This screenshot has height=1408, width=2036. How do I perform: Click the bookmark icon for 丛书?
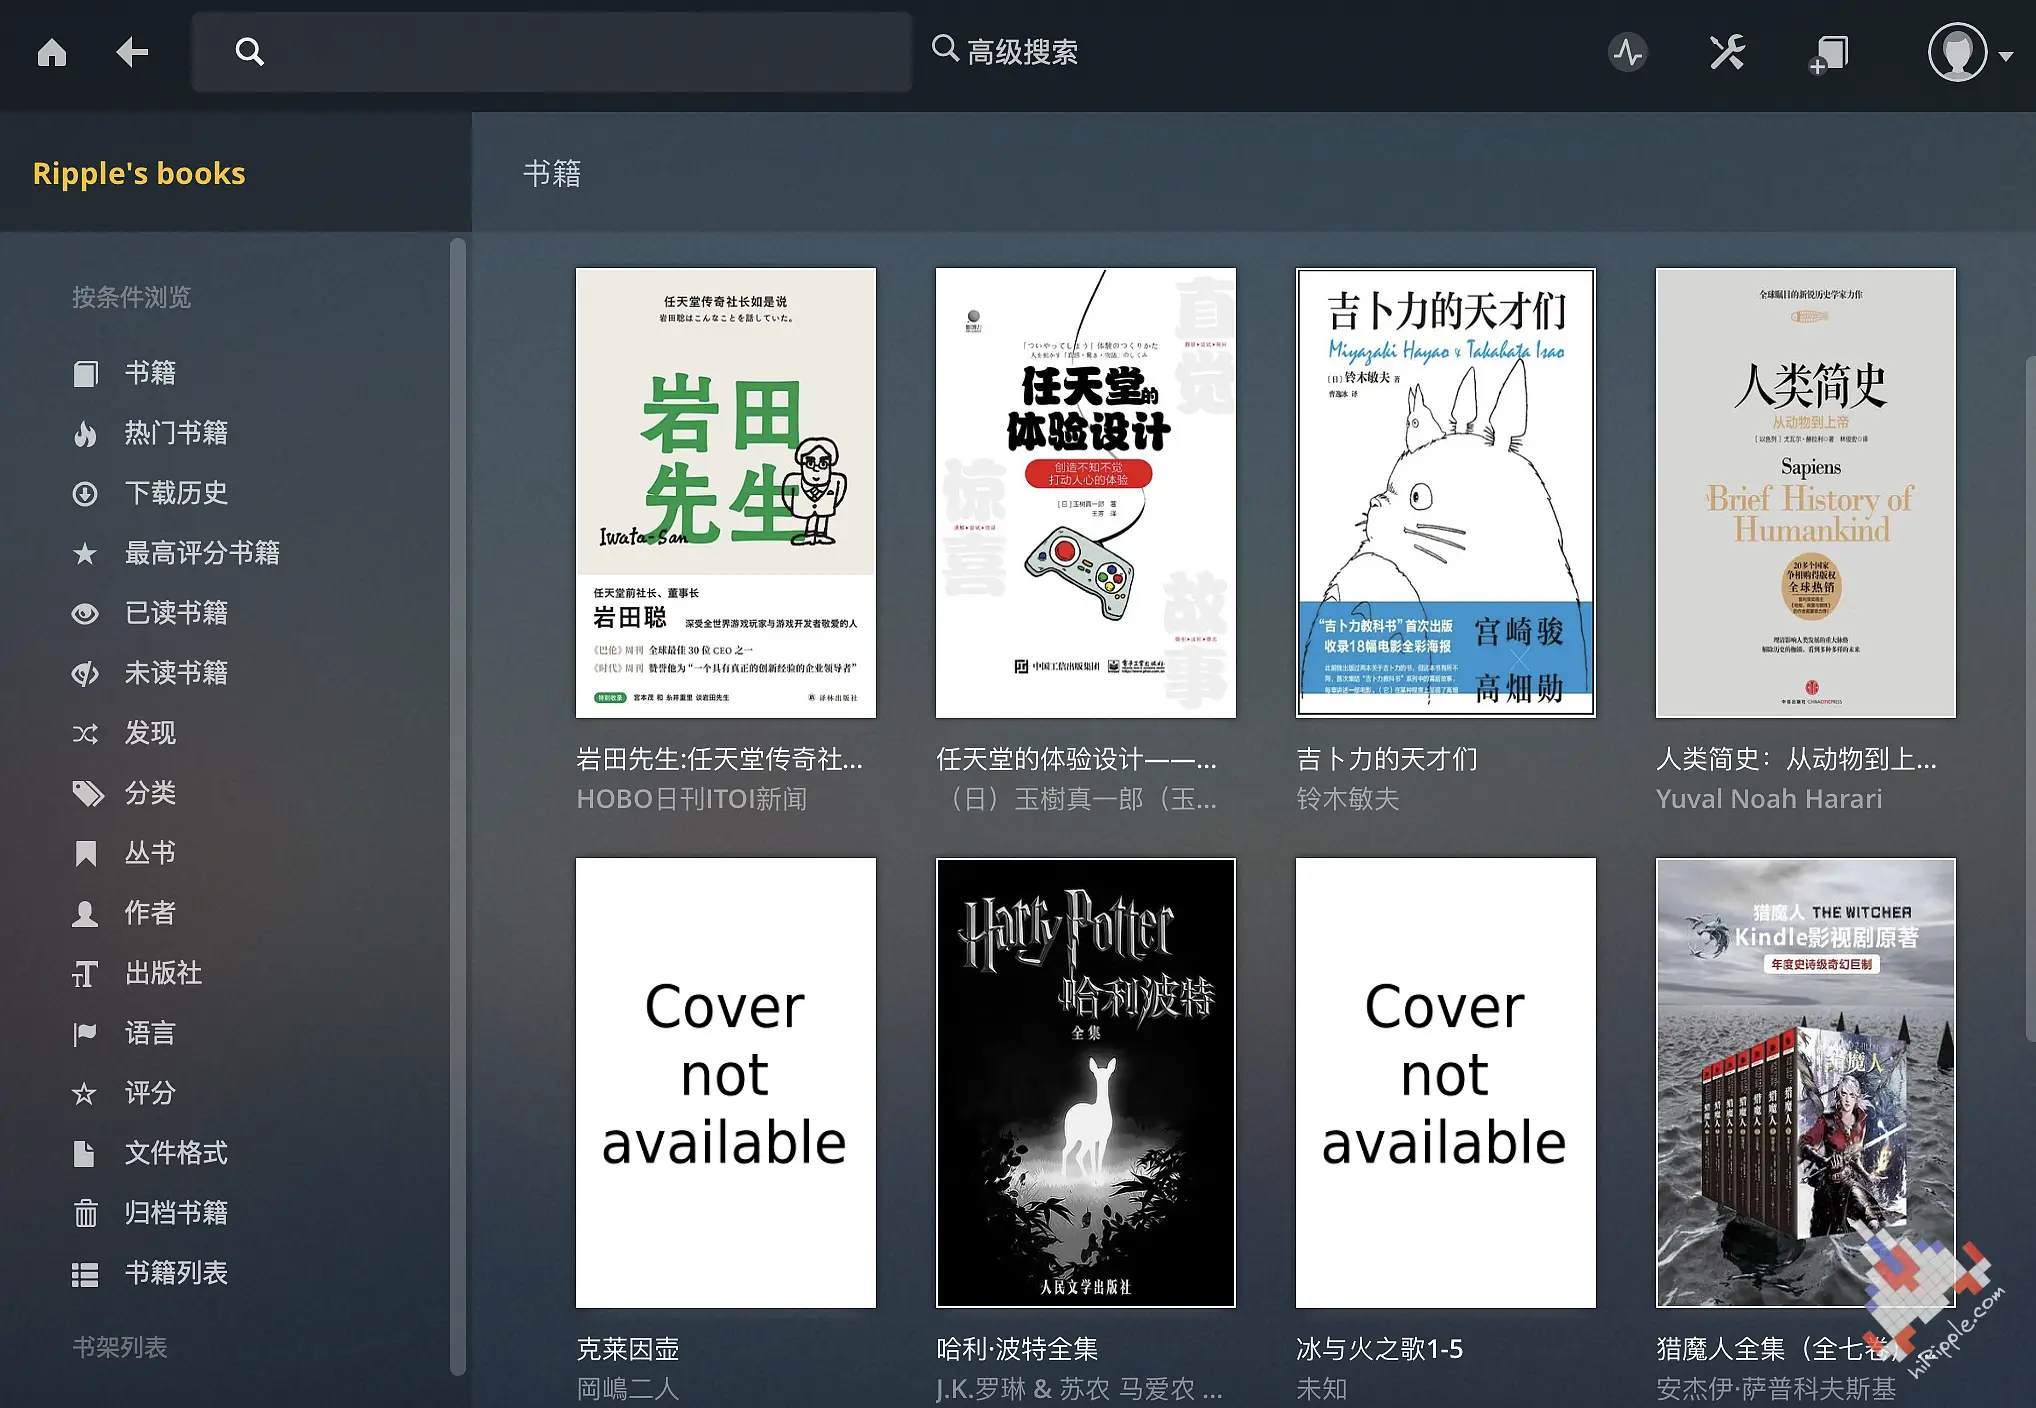tap(86, 853)
